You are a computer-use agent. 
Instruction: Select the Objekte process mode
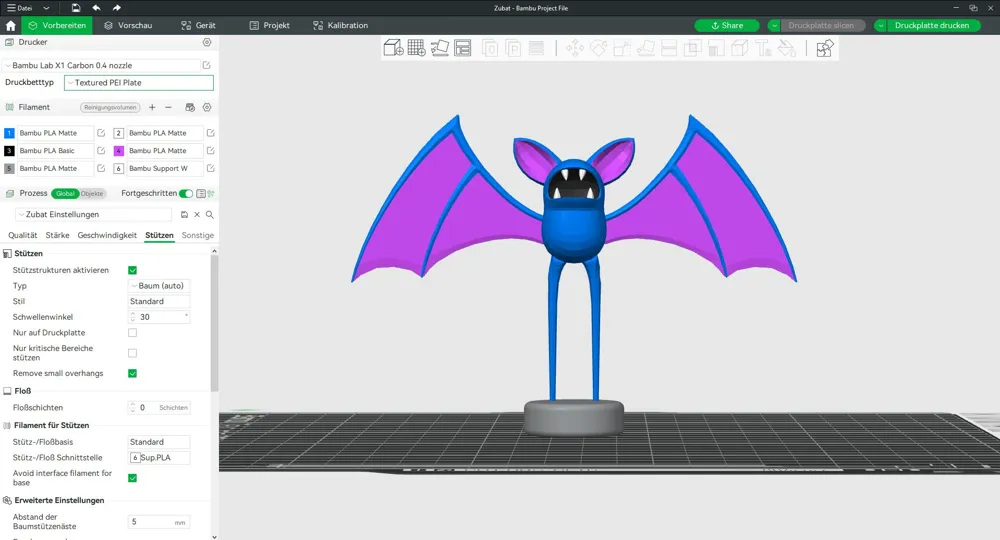[x=92, y=193]
